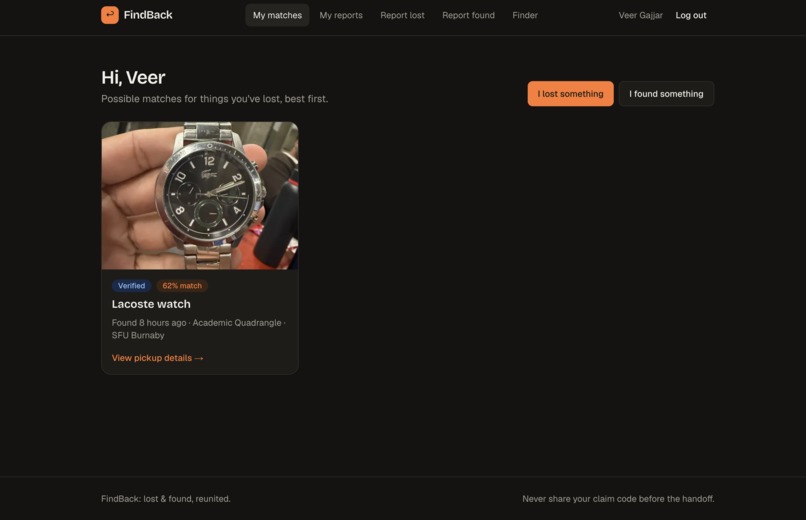This screenshot has width=806, height=520.
Task: Open the My matches tab
Action: (277, 15)
